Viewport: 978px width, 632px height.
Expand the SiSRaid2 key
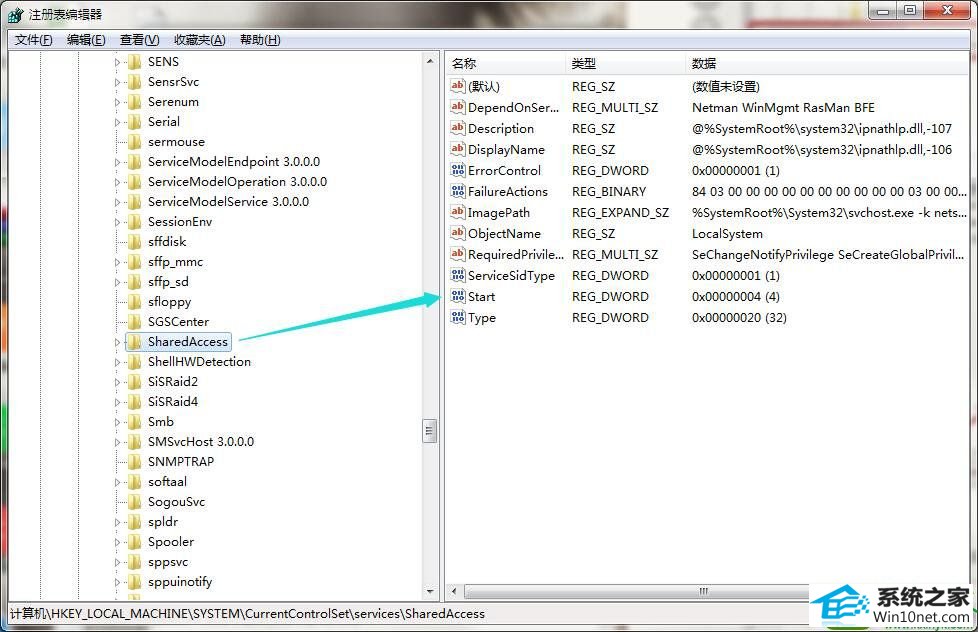117,382
